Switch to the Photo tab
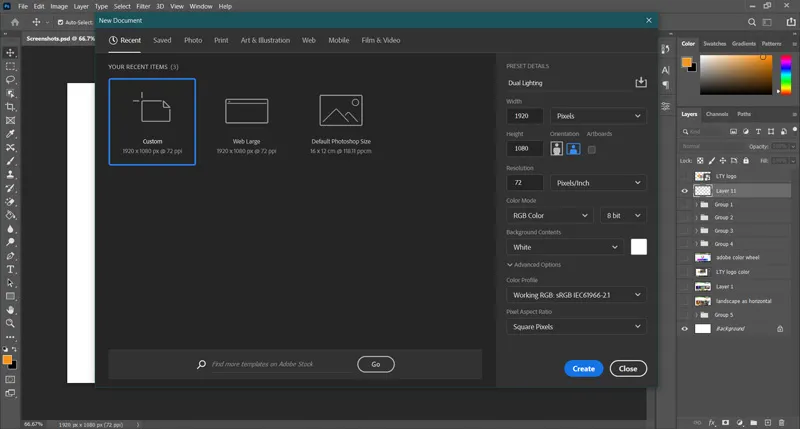 (193, 40)
